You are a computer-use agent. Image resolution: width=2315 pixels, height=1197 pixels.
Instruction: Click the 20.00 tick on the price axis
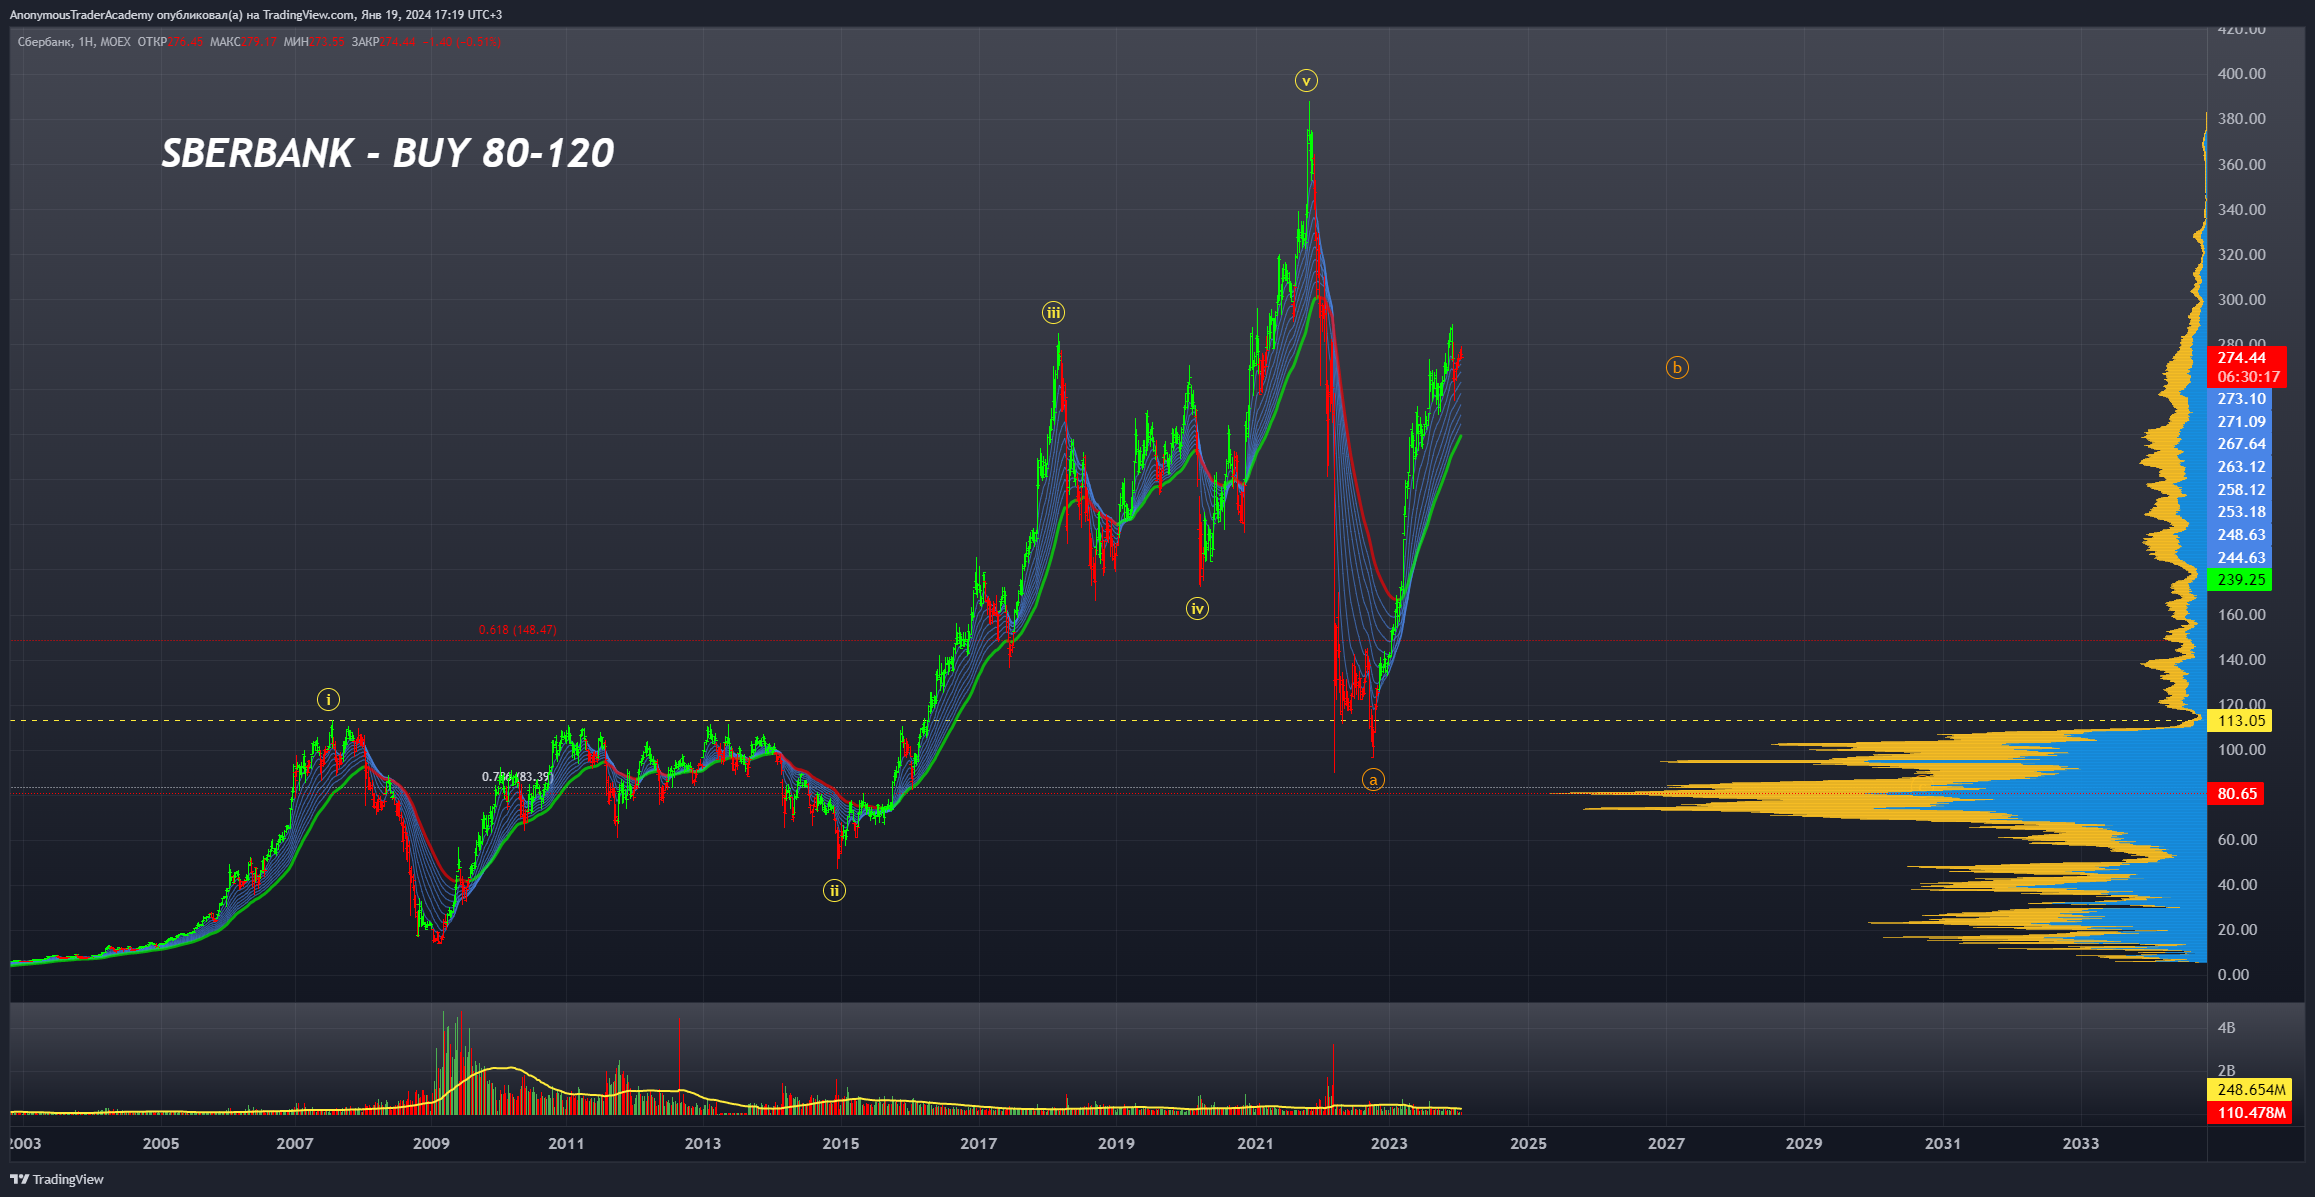click(2237, 930)
